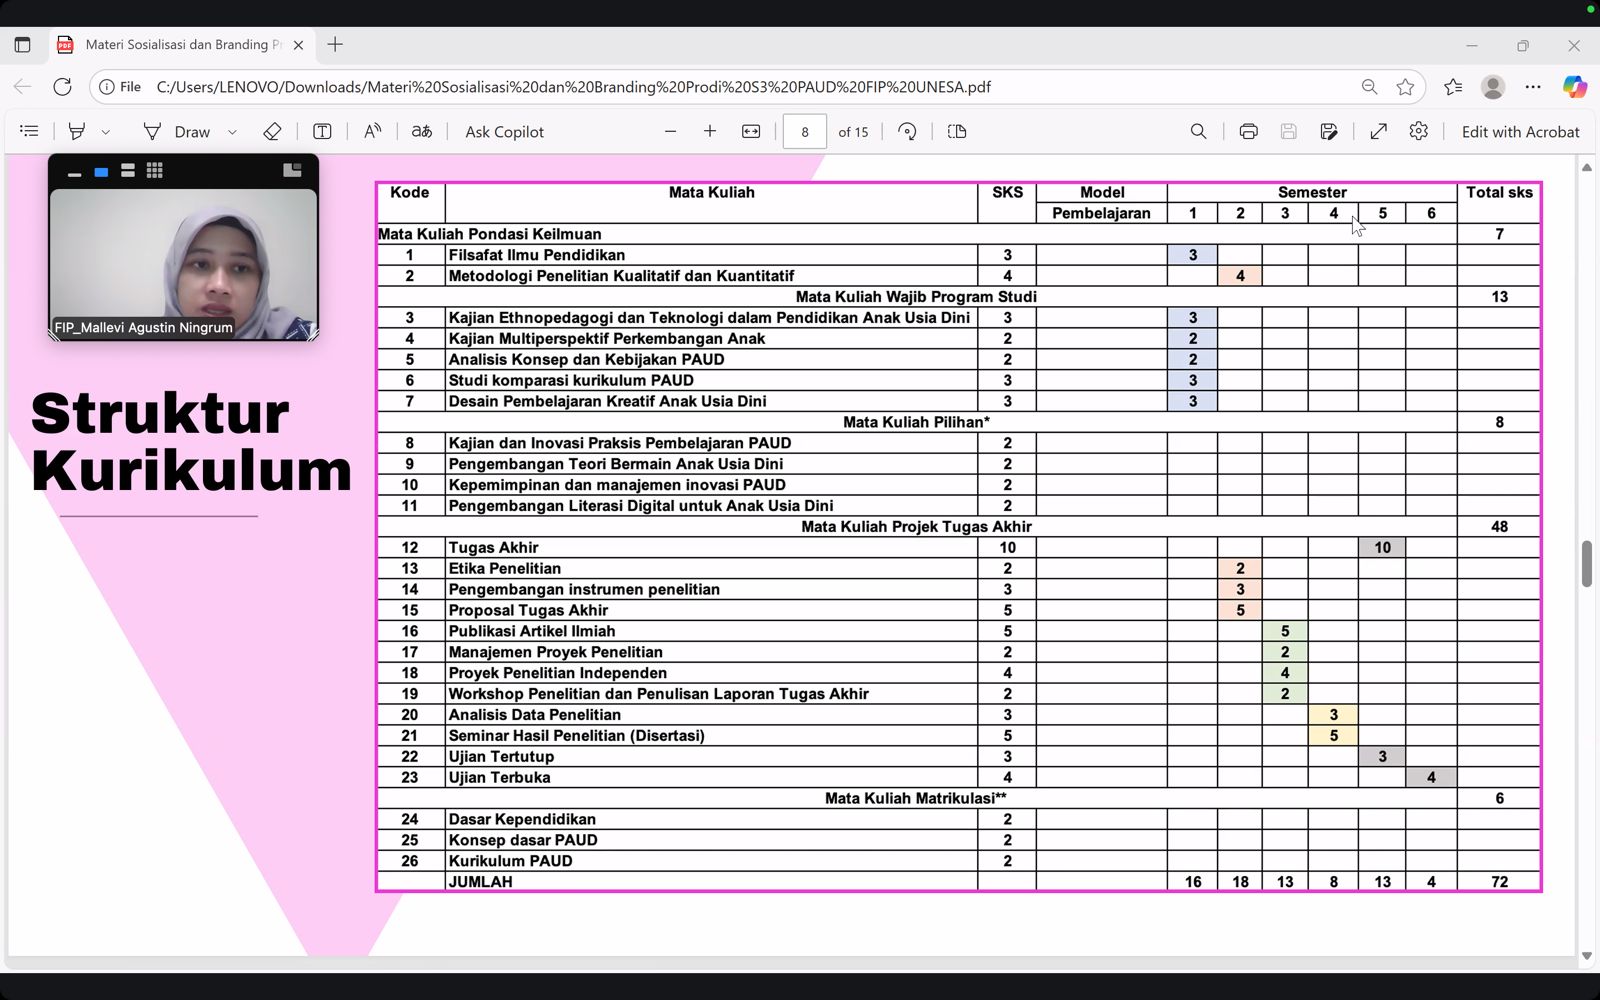Click the Add text tool icon
The height and width of the screenshot is (1000, 1600).
tap(322, 131)
